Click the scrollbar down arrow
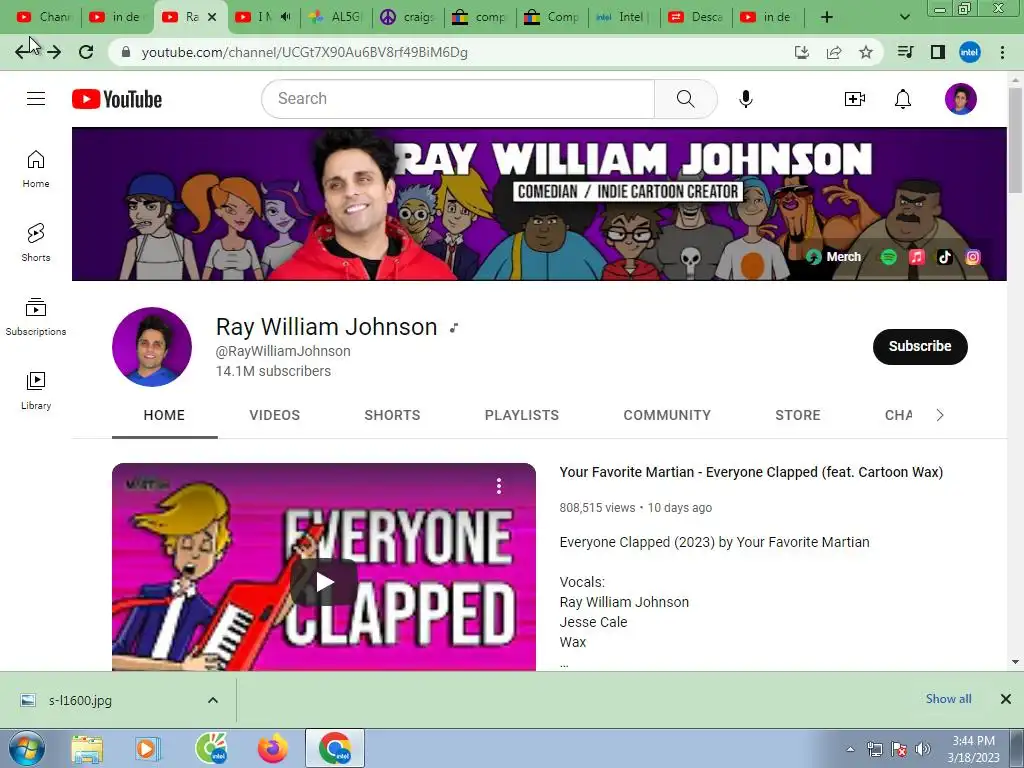 tap(1015, 662)
